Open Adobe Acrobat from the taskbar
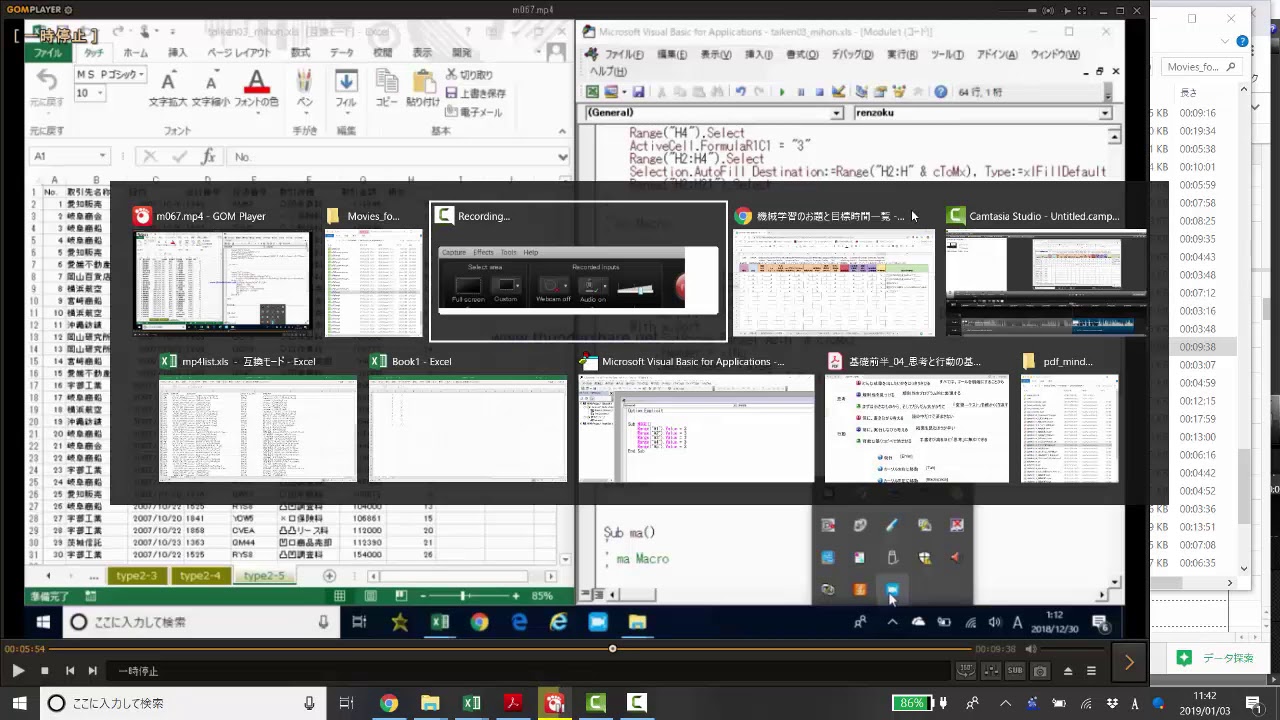Image resolution: width=1280 pixels, height=720 pixels. tap(513, 703)
